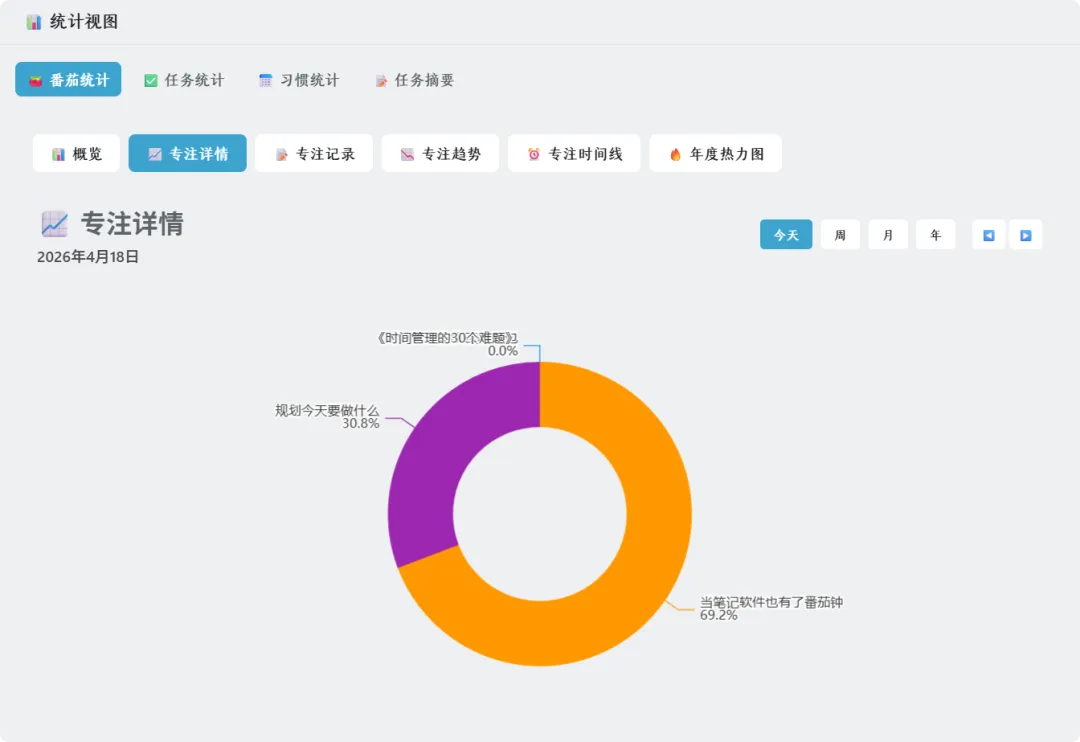Select the 概览 sub-tab

[76, 154]
